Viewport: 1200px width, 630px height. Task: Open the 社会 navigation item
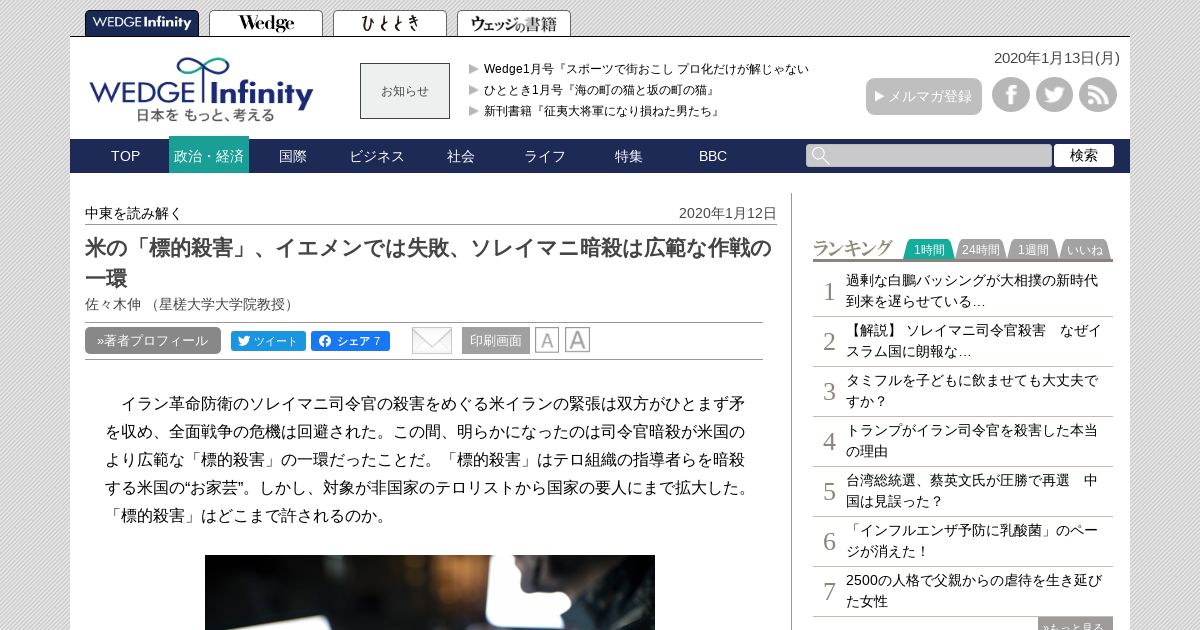(x=461, y=156)
